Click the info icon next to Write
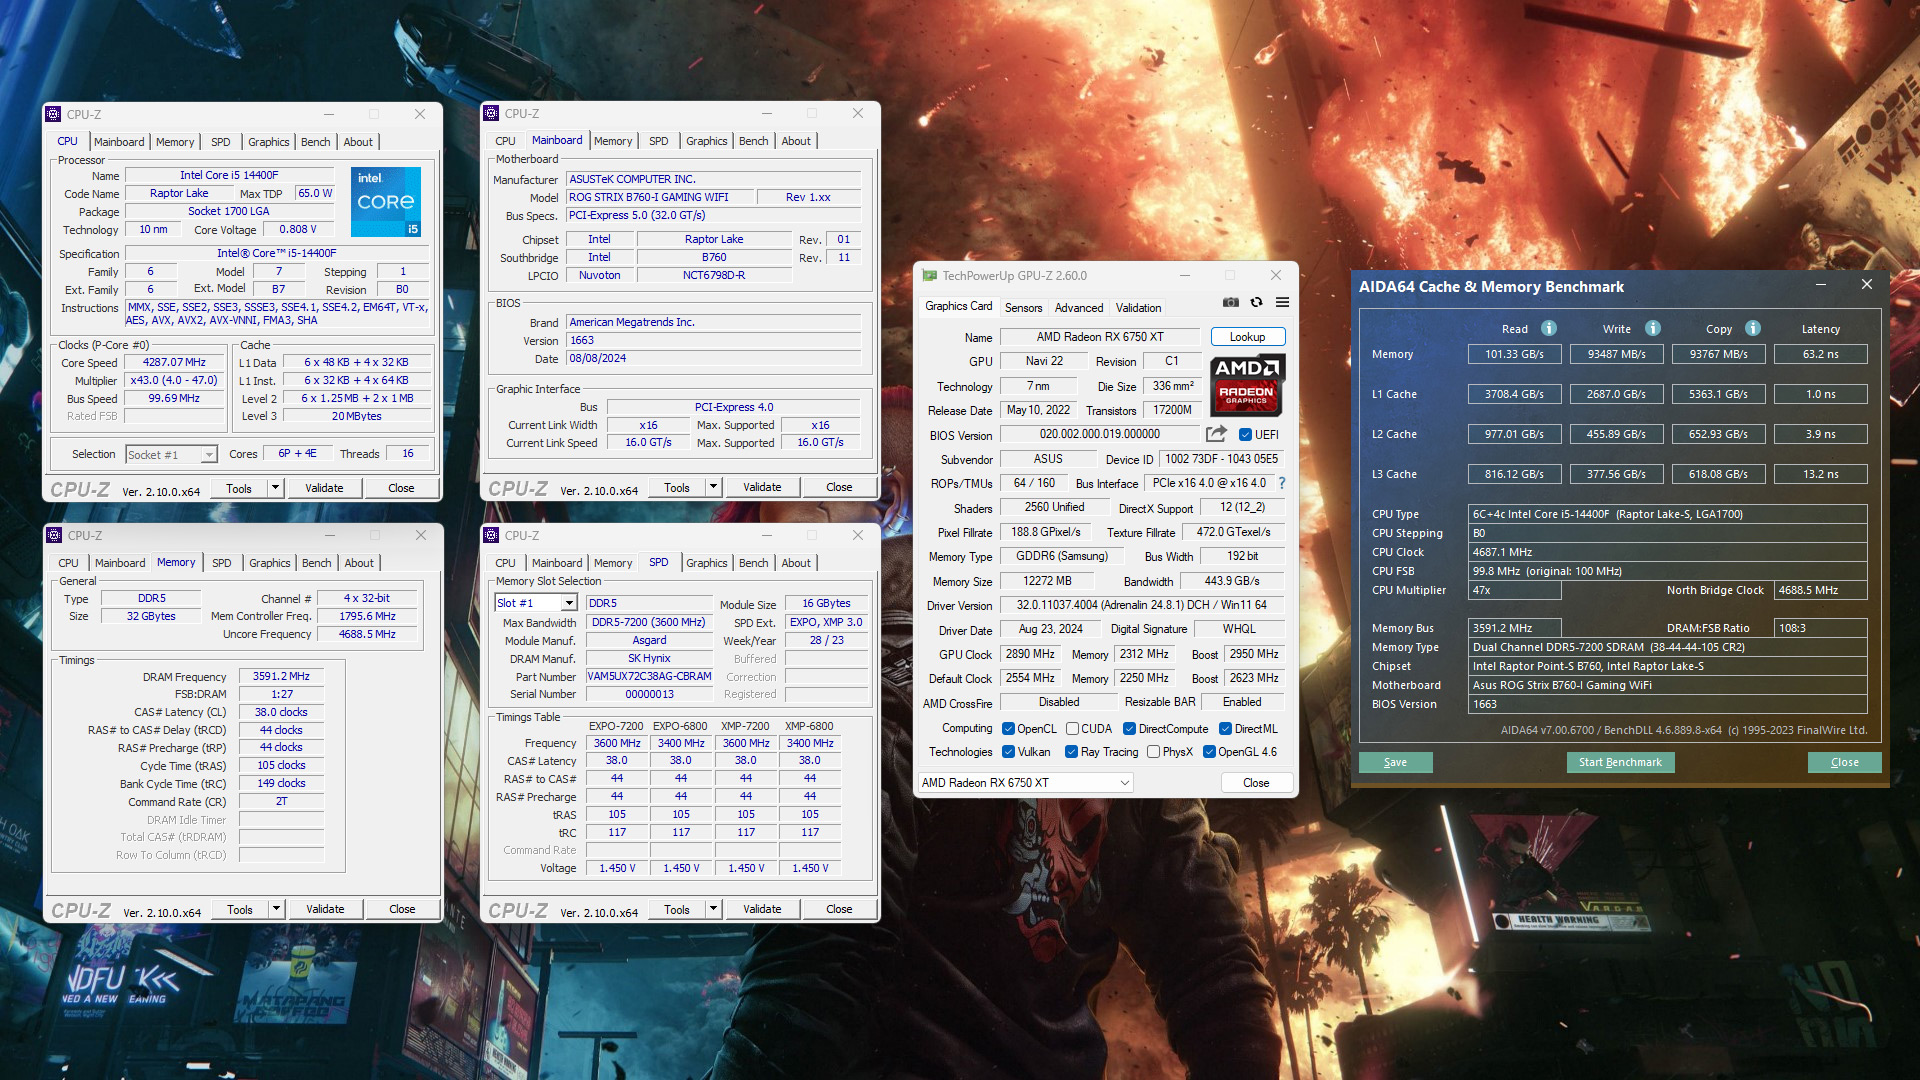Viewport: 1920px width, 1080px height. coord(1653,328)
